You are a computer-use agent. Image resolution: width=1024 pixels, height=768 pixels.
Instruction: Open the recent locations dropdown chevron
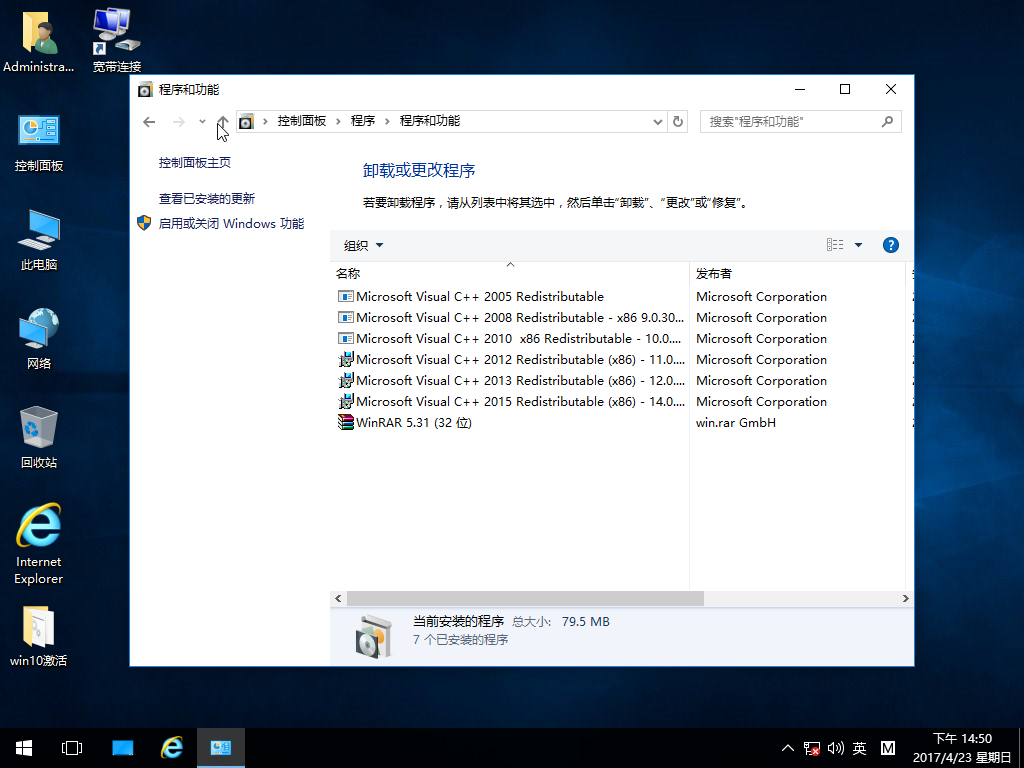point(202,121)
